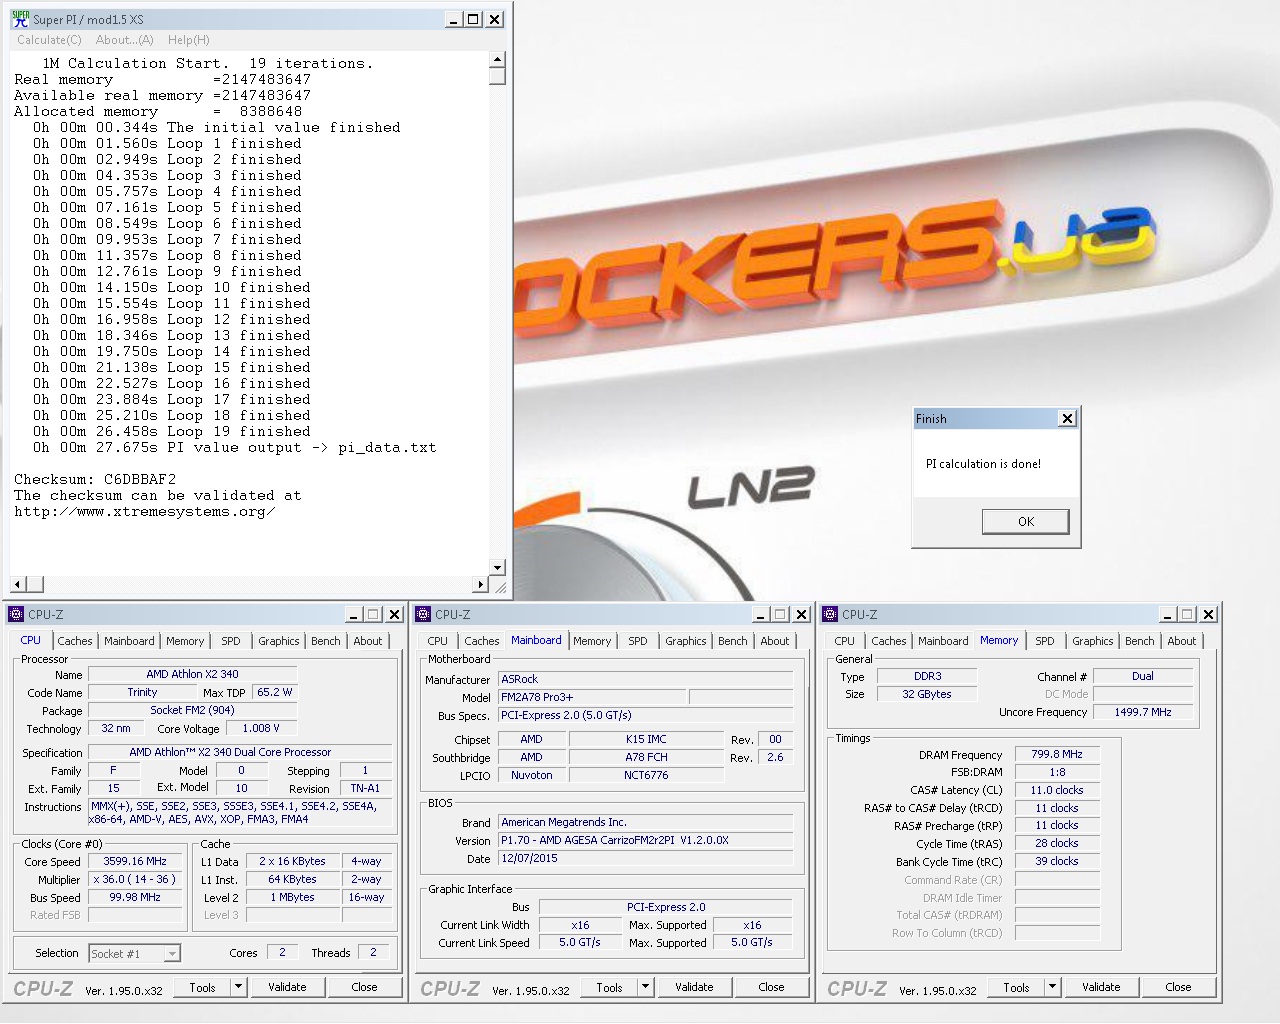Click the Multiplier value x 36.0
This screenshot has height=1024, width=1280.
click(135, 879)
